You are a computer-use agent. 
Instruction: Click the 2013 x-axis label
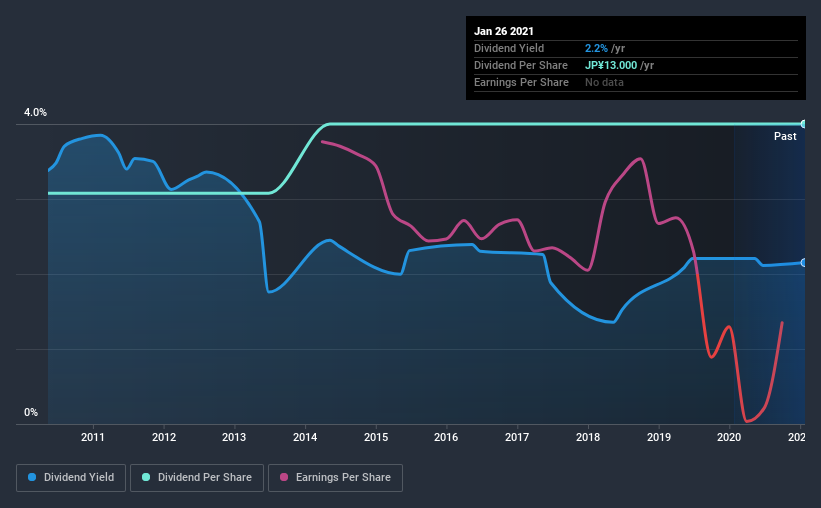pyautogui.click(x=234, y=437)
